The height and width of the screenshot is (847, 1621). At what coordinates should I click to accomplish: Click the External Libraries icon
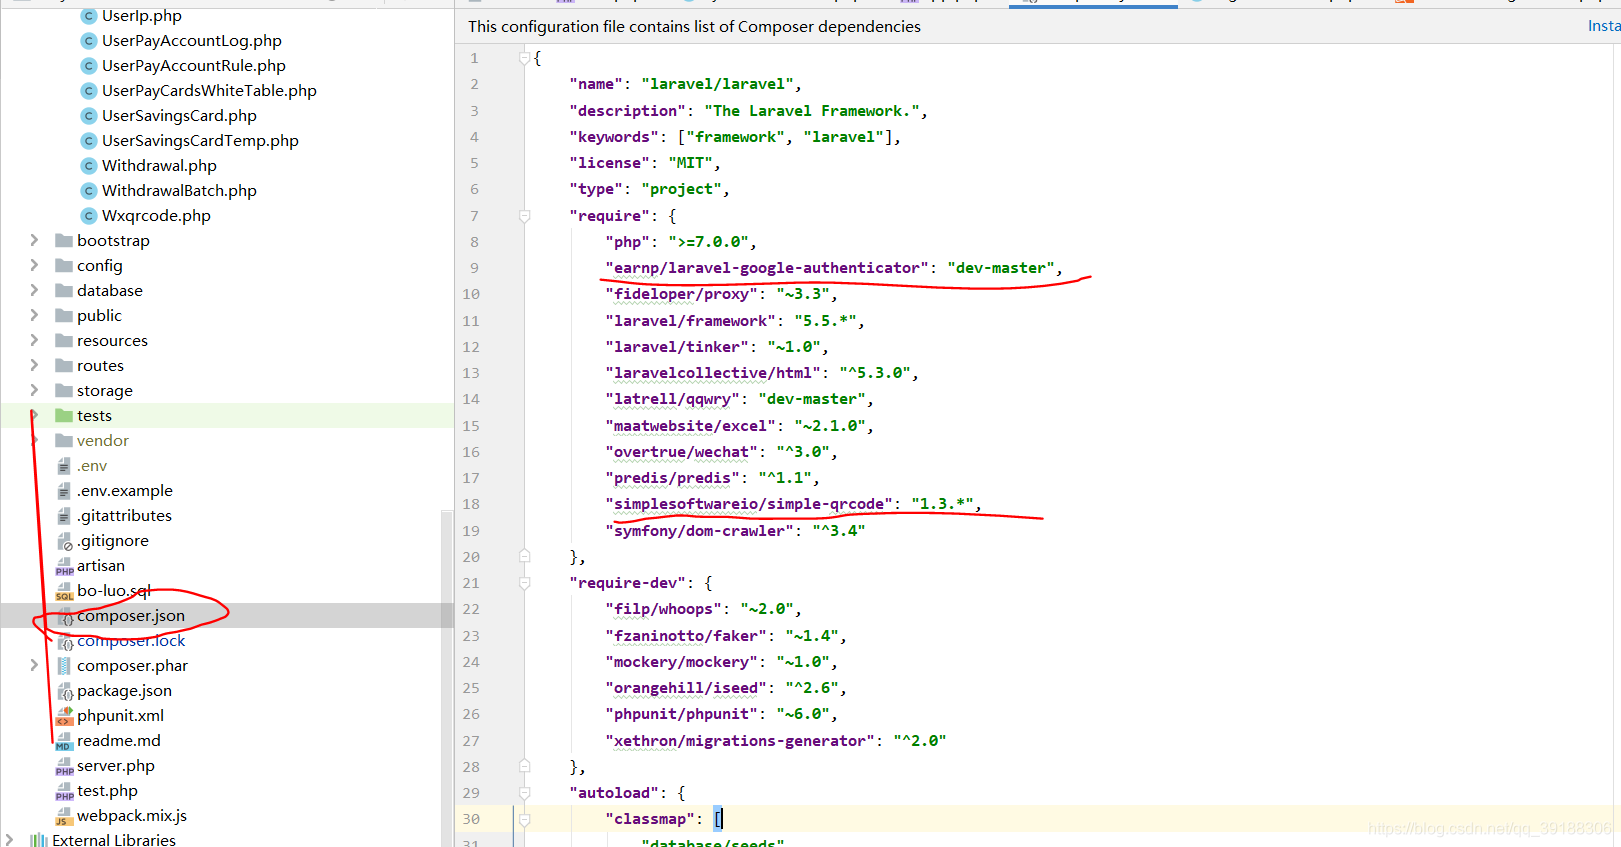pos(39,840)
